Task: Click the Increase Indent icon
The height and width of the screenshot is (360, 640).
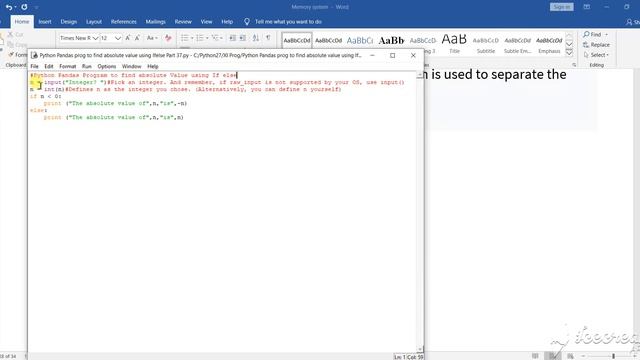Action: coord(243,38)
